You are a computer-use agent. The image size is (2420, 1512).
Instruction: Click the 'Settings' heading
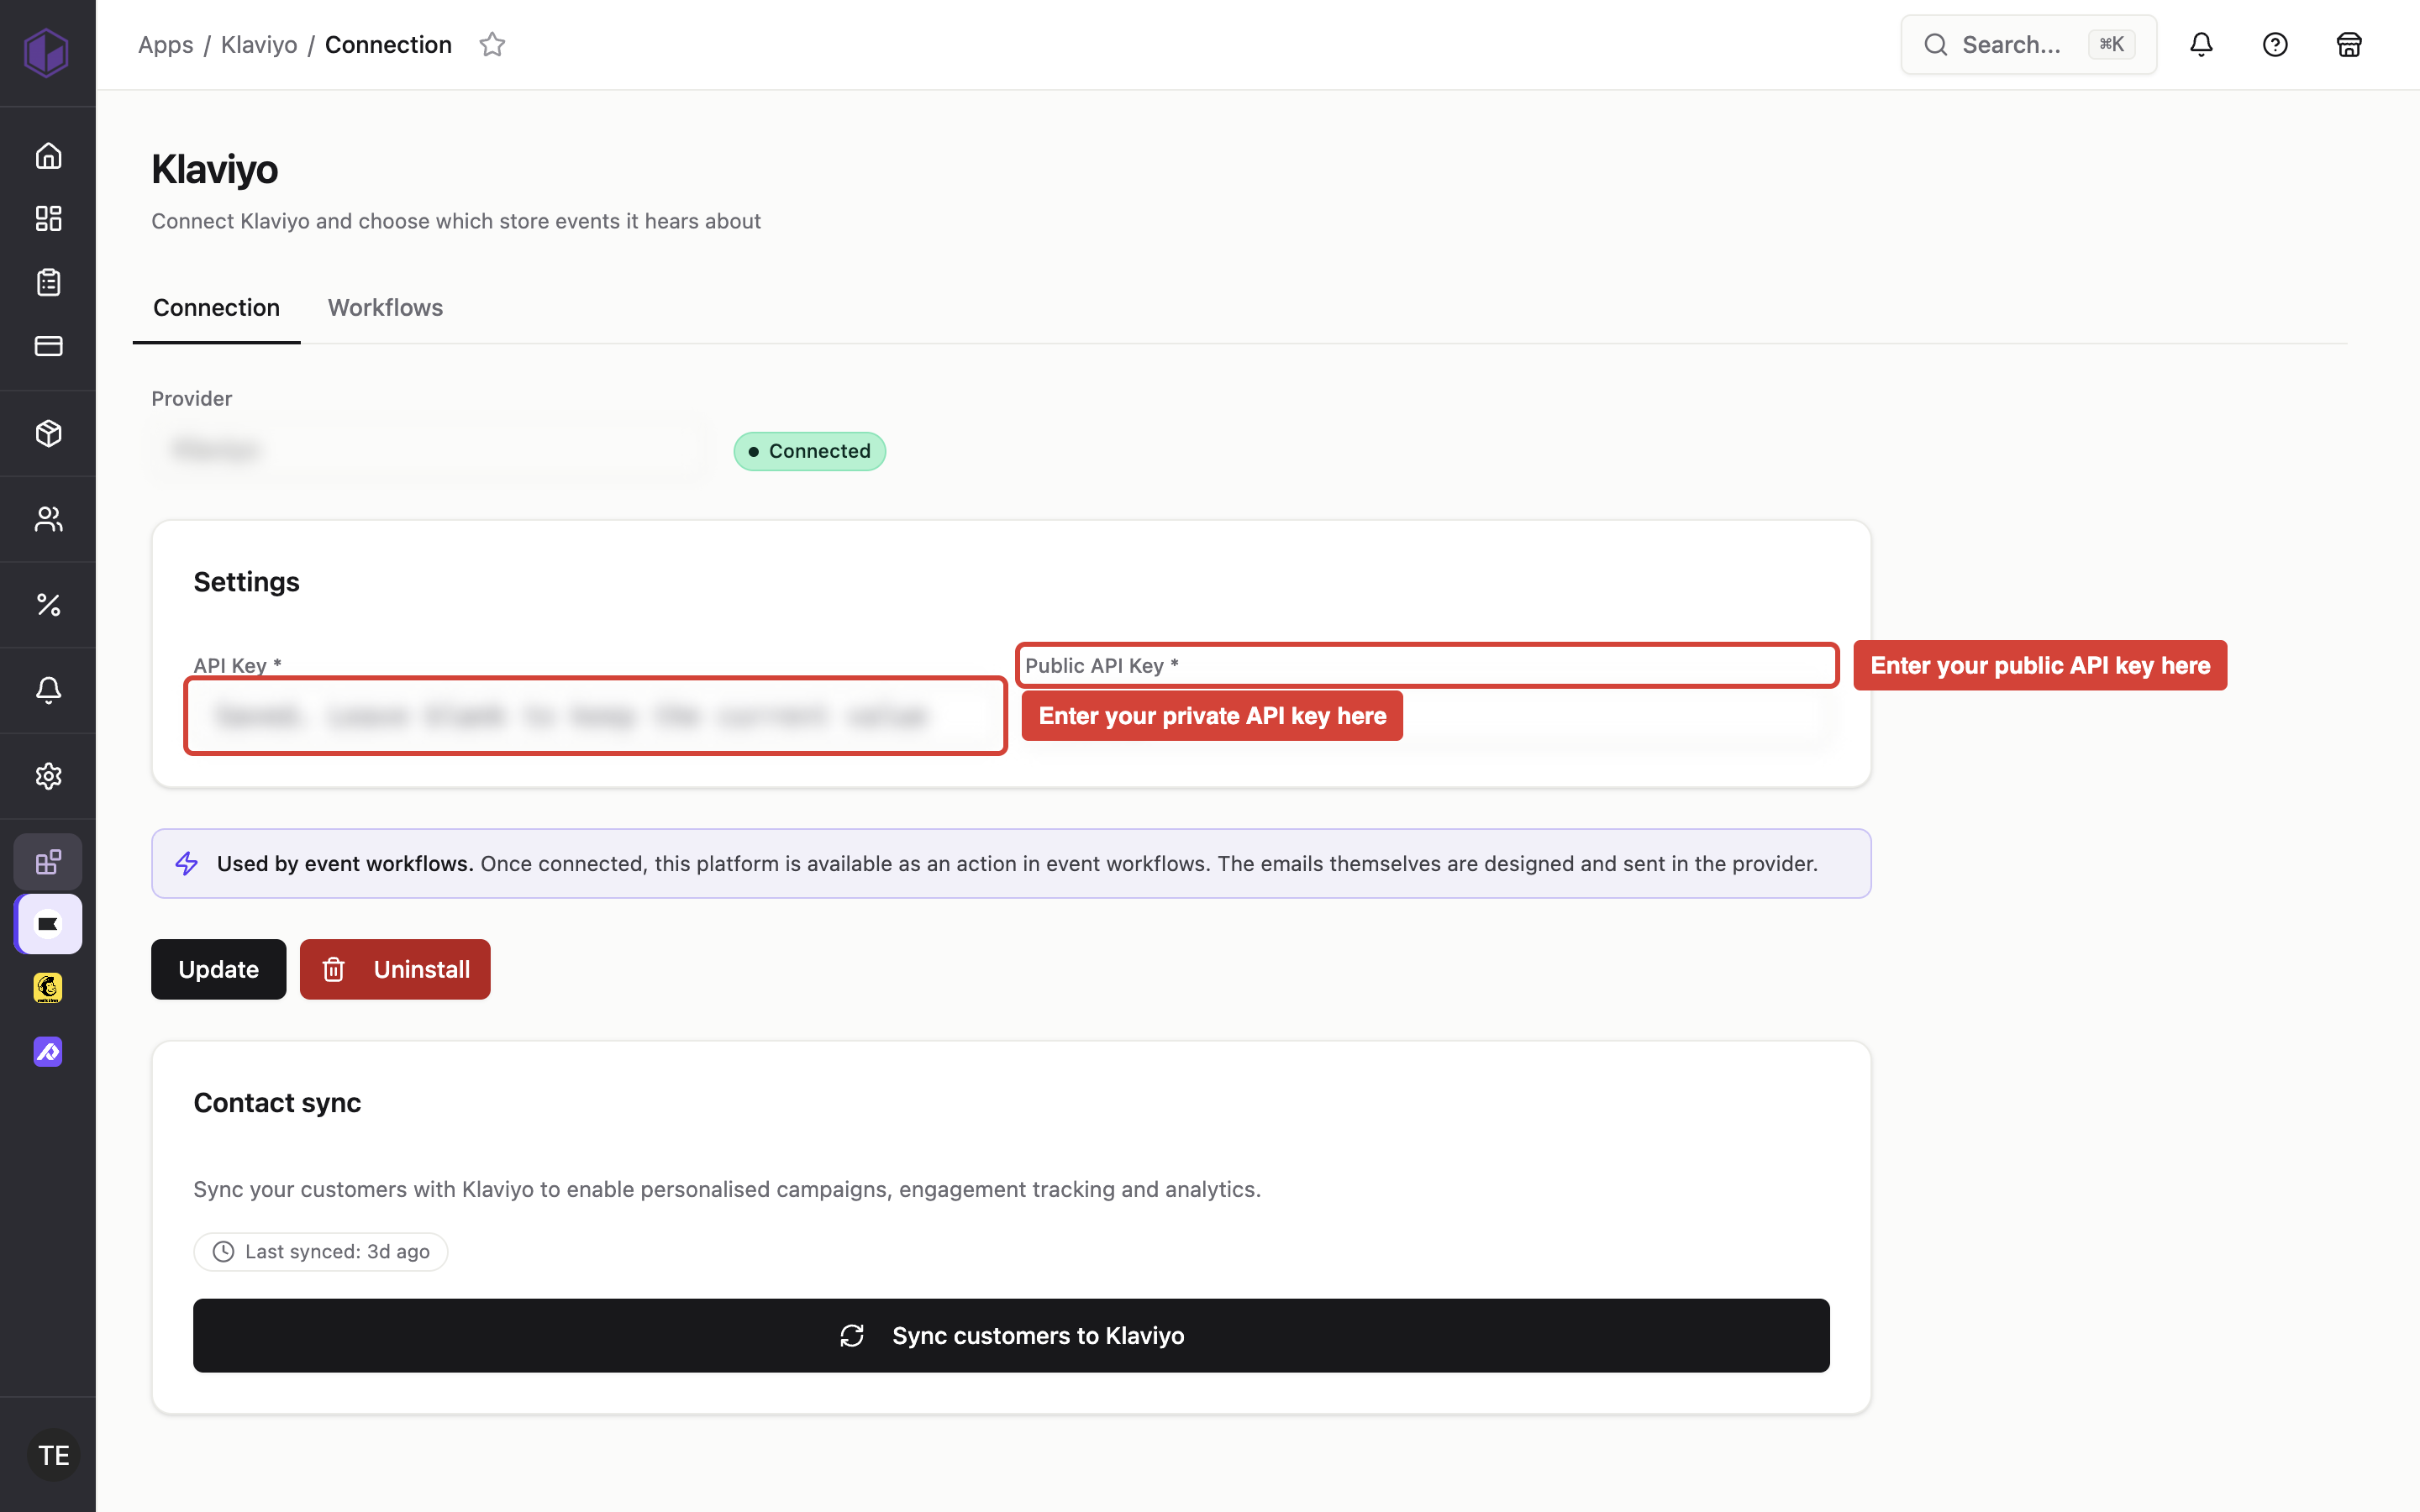(x=246, y=581)
